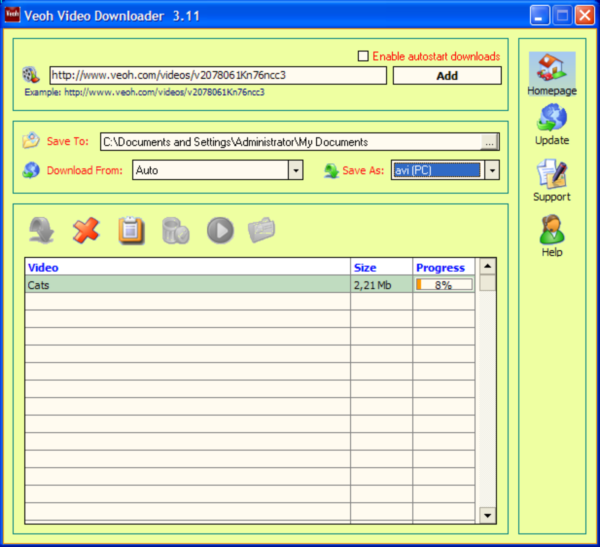600x547 pixels.
Task: Select the Cats video row
Action: coord(187,285)
